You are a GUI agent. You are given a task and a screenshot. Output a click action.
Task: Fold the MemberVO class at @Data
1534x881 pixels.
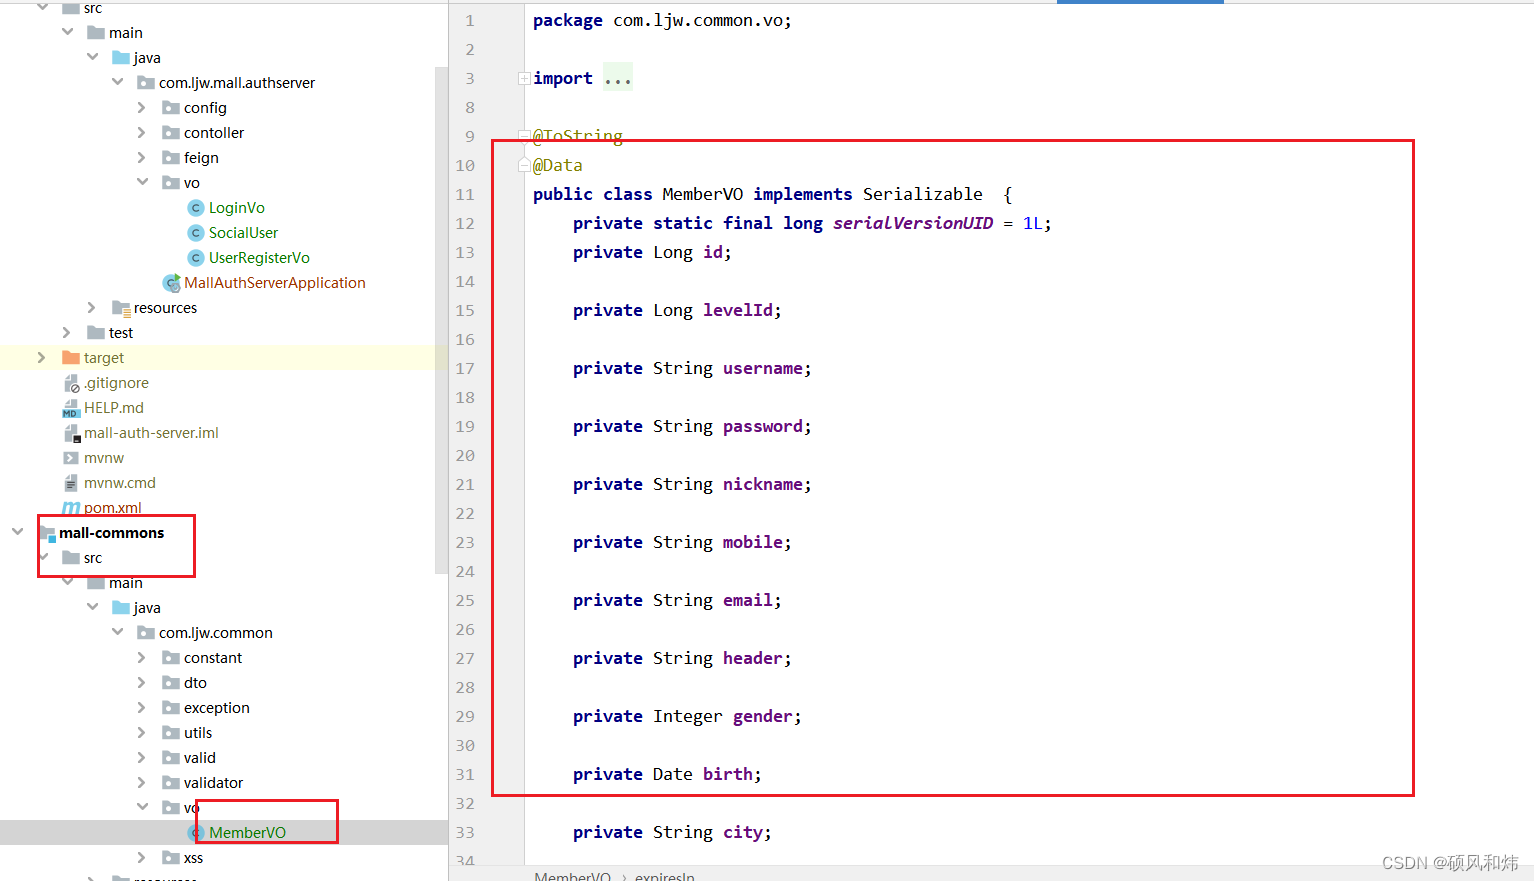524,165
